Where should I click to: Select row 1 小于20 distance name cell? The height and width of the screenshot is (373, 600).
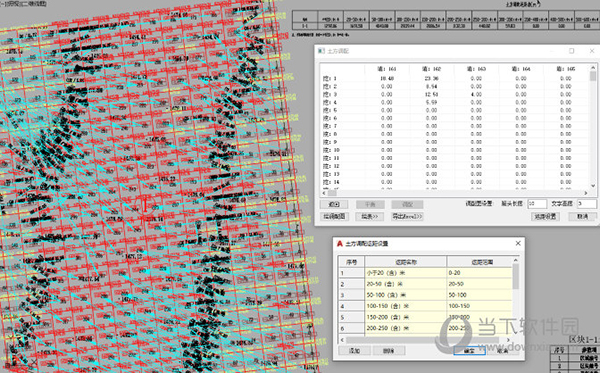click(406, 273)
